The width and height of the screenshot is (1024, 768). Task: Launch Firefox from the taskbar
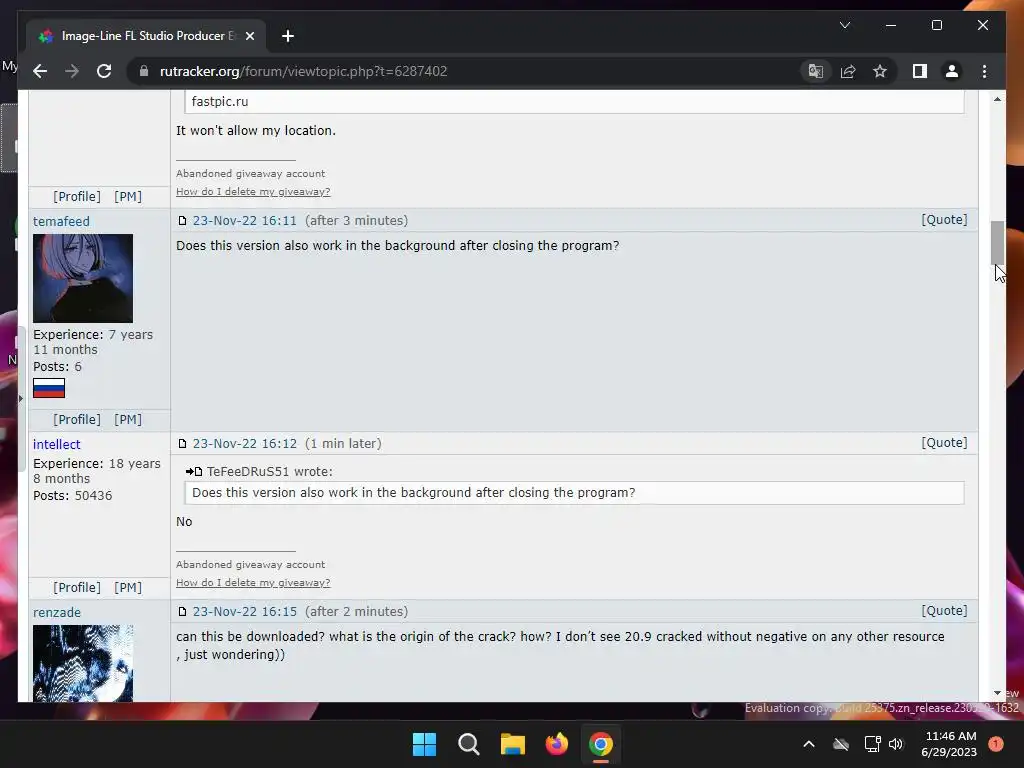[556, 744]
